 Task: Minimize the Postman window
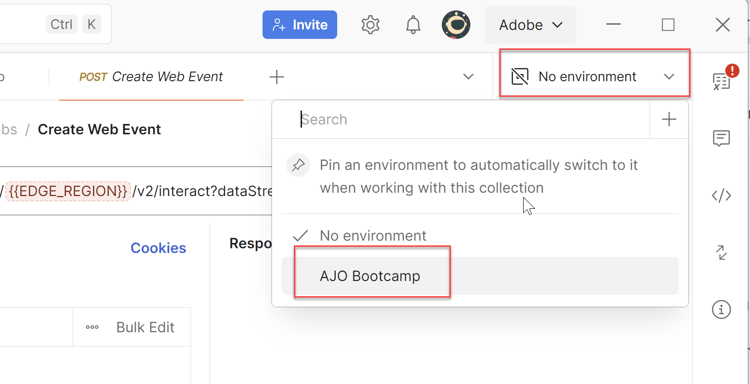[614, 25]
